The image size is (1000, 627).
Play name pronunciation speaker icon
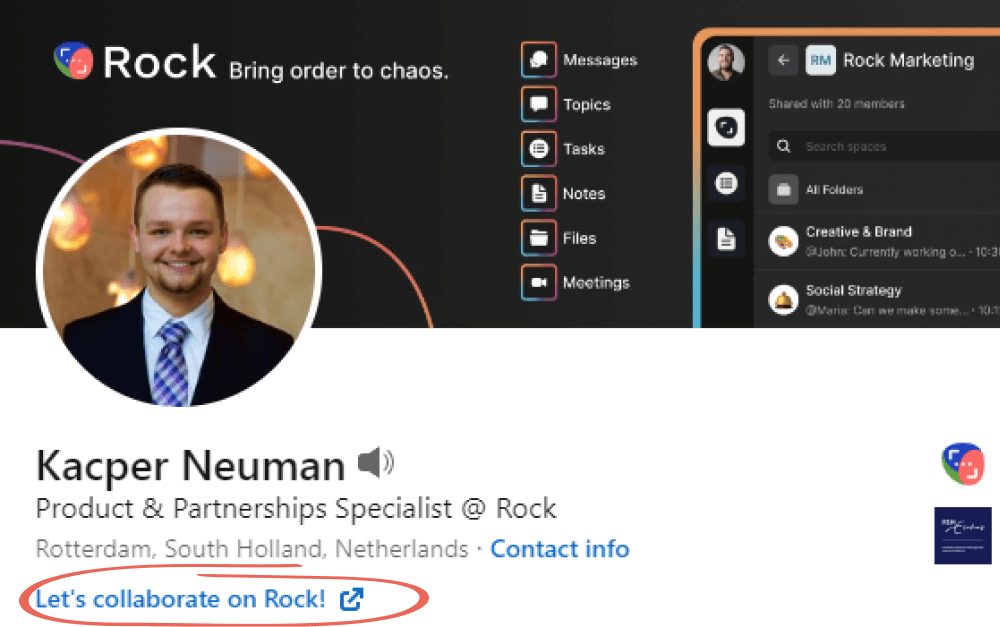[x=376, y=462]
